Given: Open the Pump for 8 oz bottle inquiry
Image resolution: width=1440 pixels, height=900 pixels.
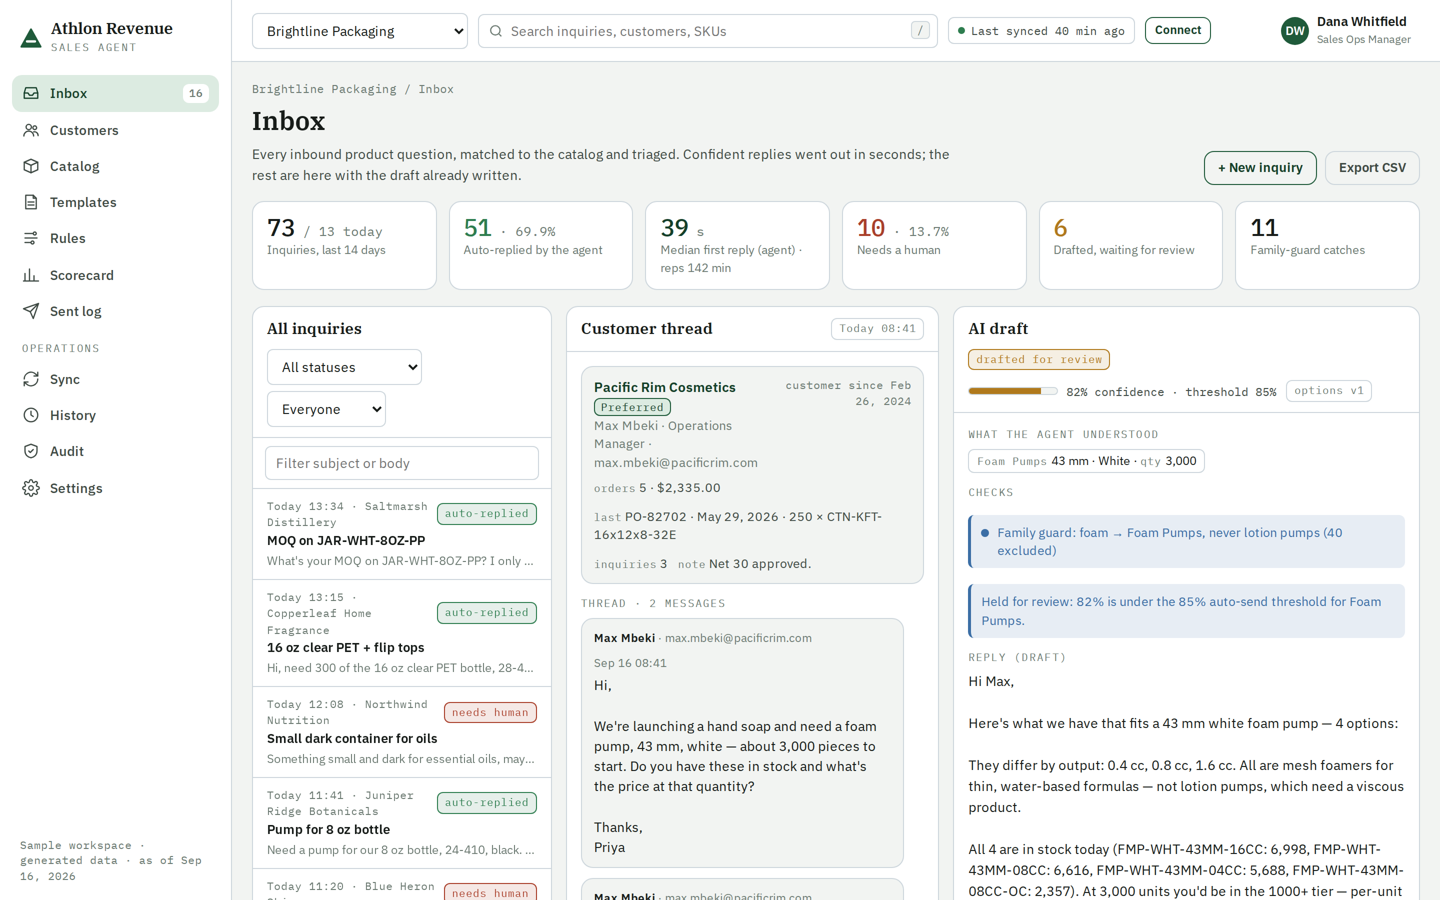Looking at the screenshot, I should tap(402, 823).
